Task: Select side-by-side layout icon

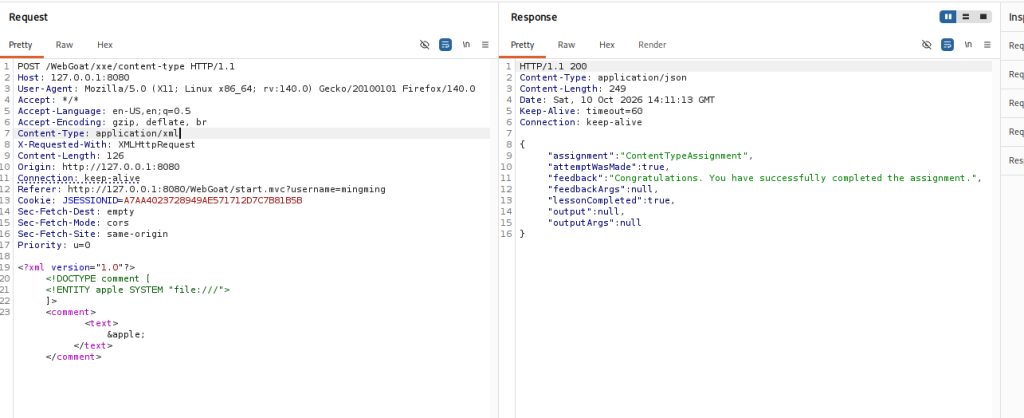Action: click(948, 17)
